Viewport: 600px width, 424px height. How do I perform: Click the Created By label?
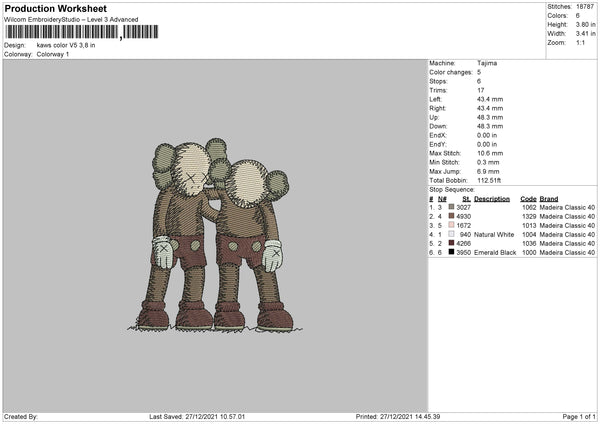coord(21,417)
